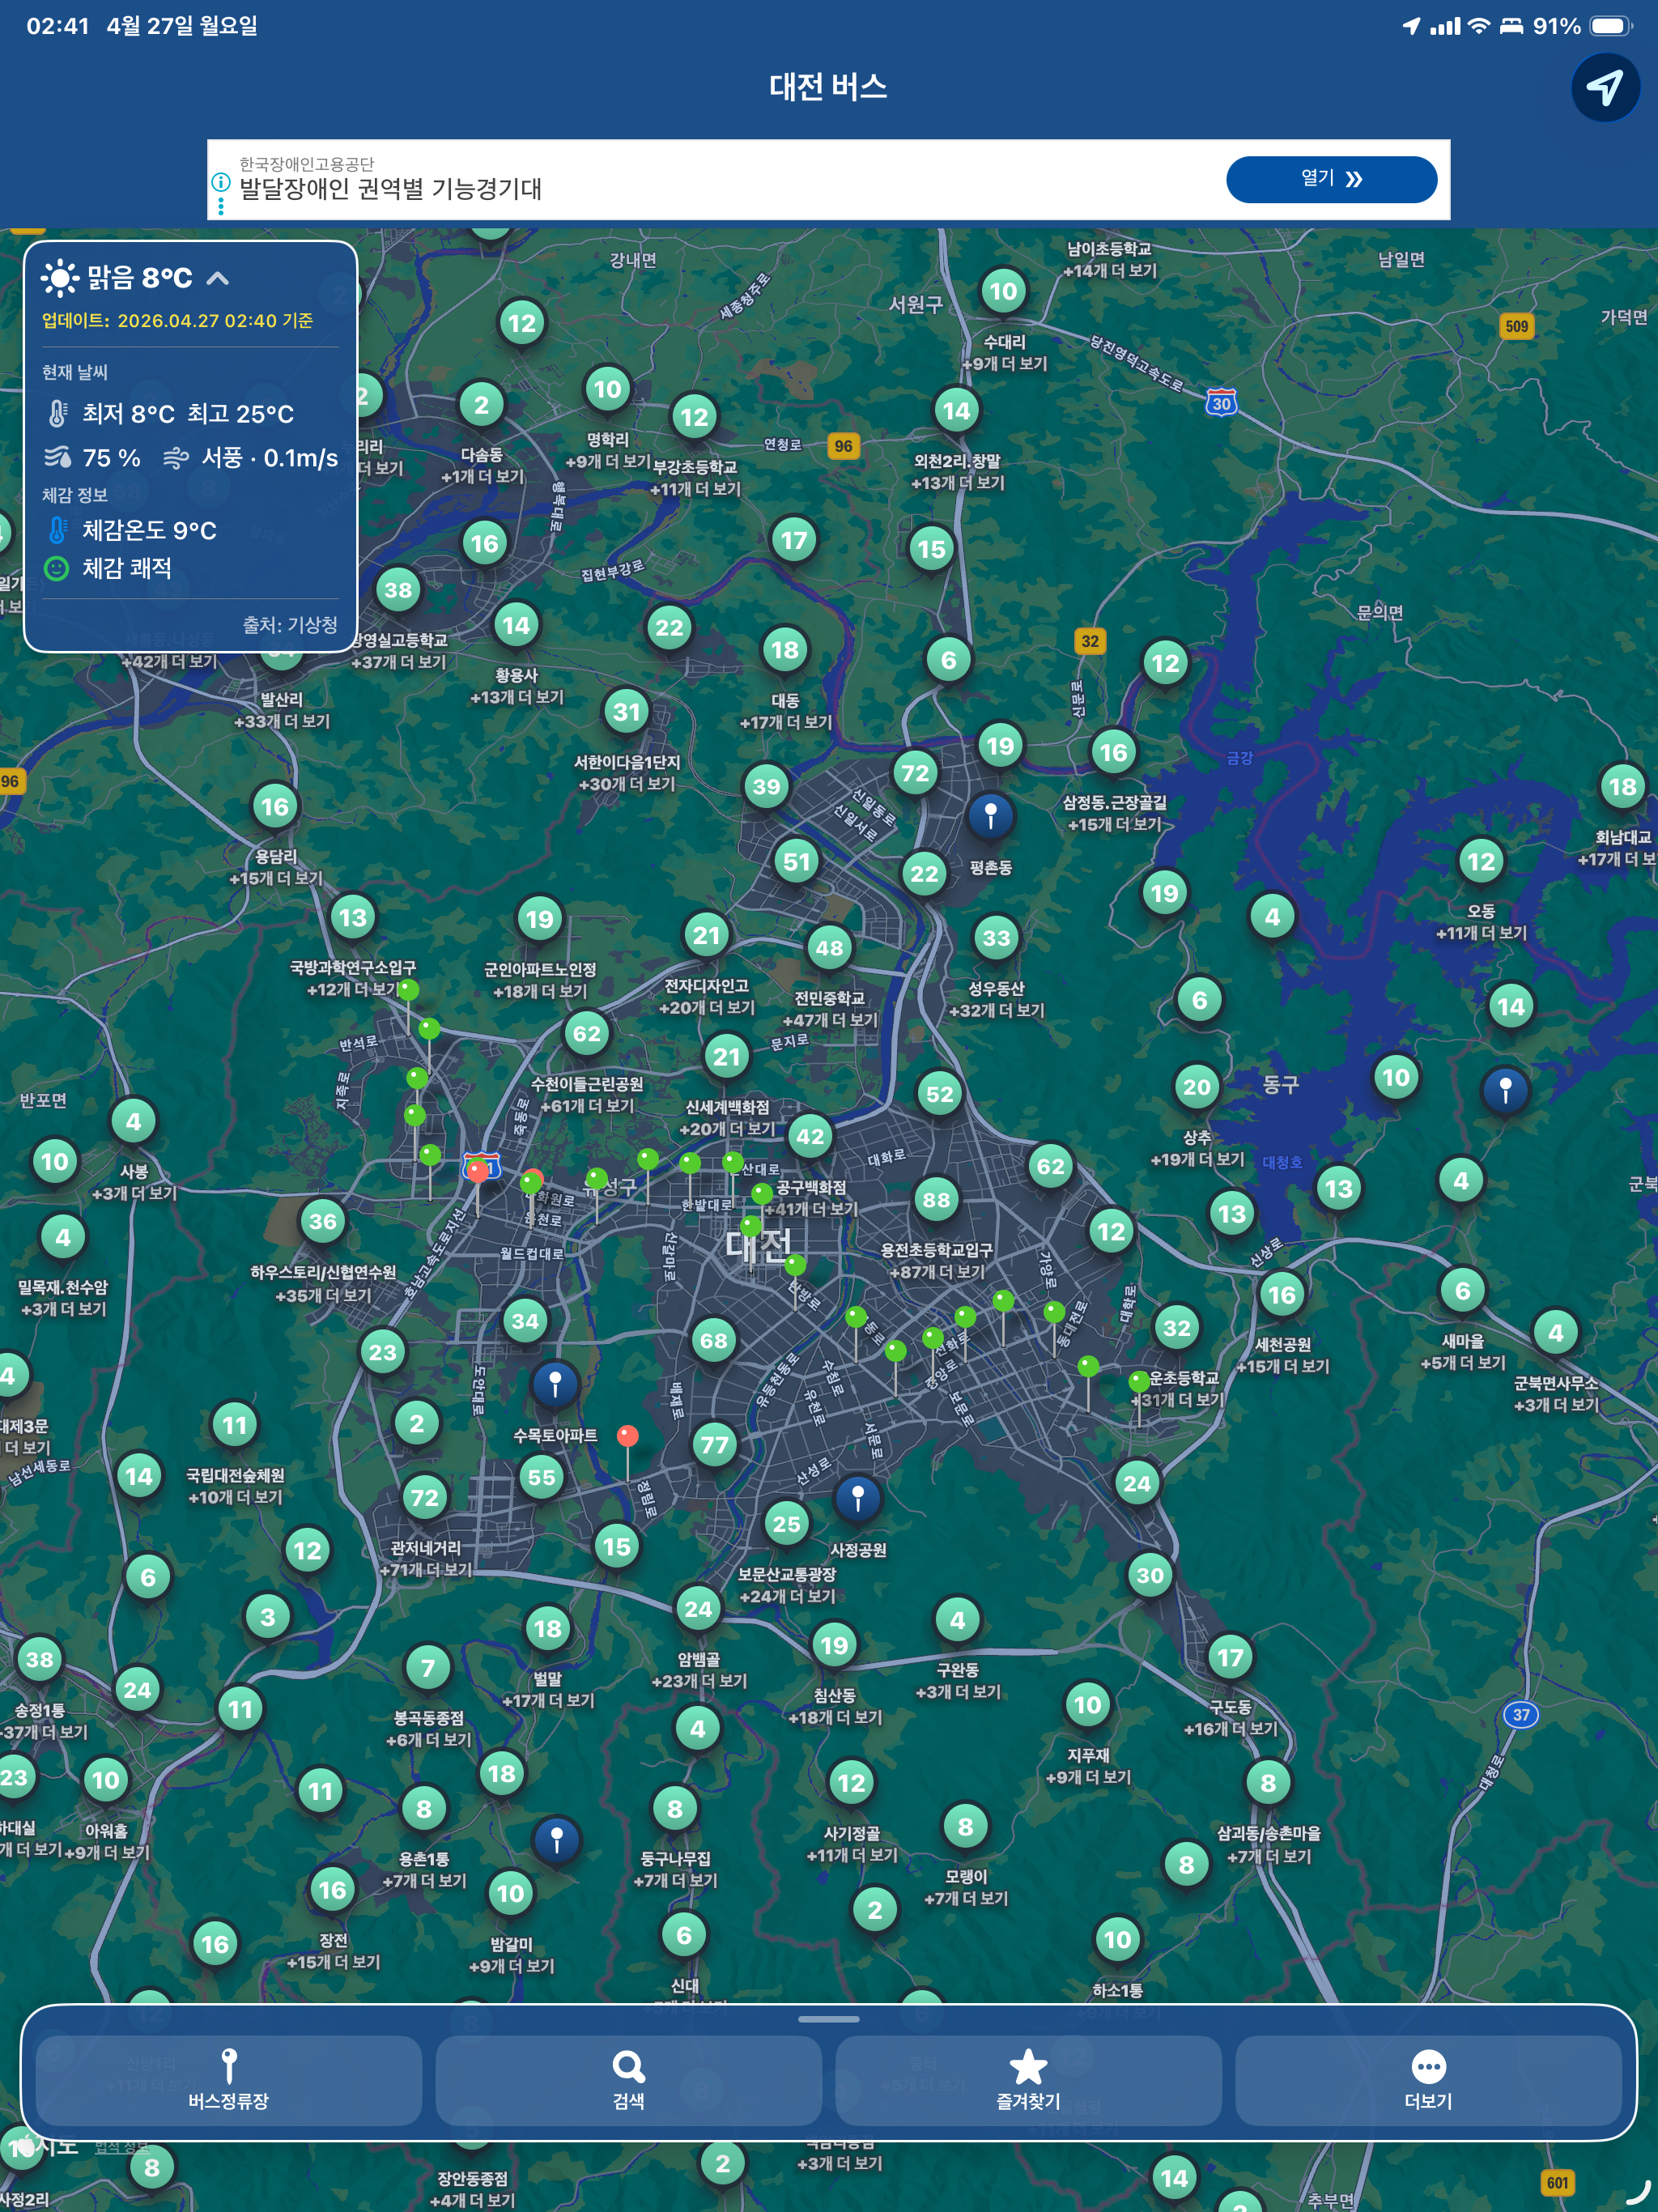Switch to the 버스정류장 tab

(x=229, y=2079)
